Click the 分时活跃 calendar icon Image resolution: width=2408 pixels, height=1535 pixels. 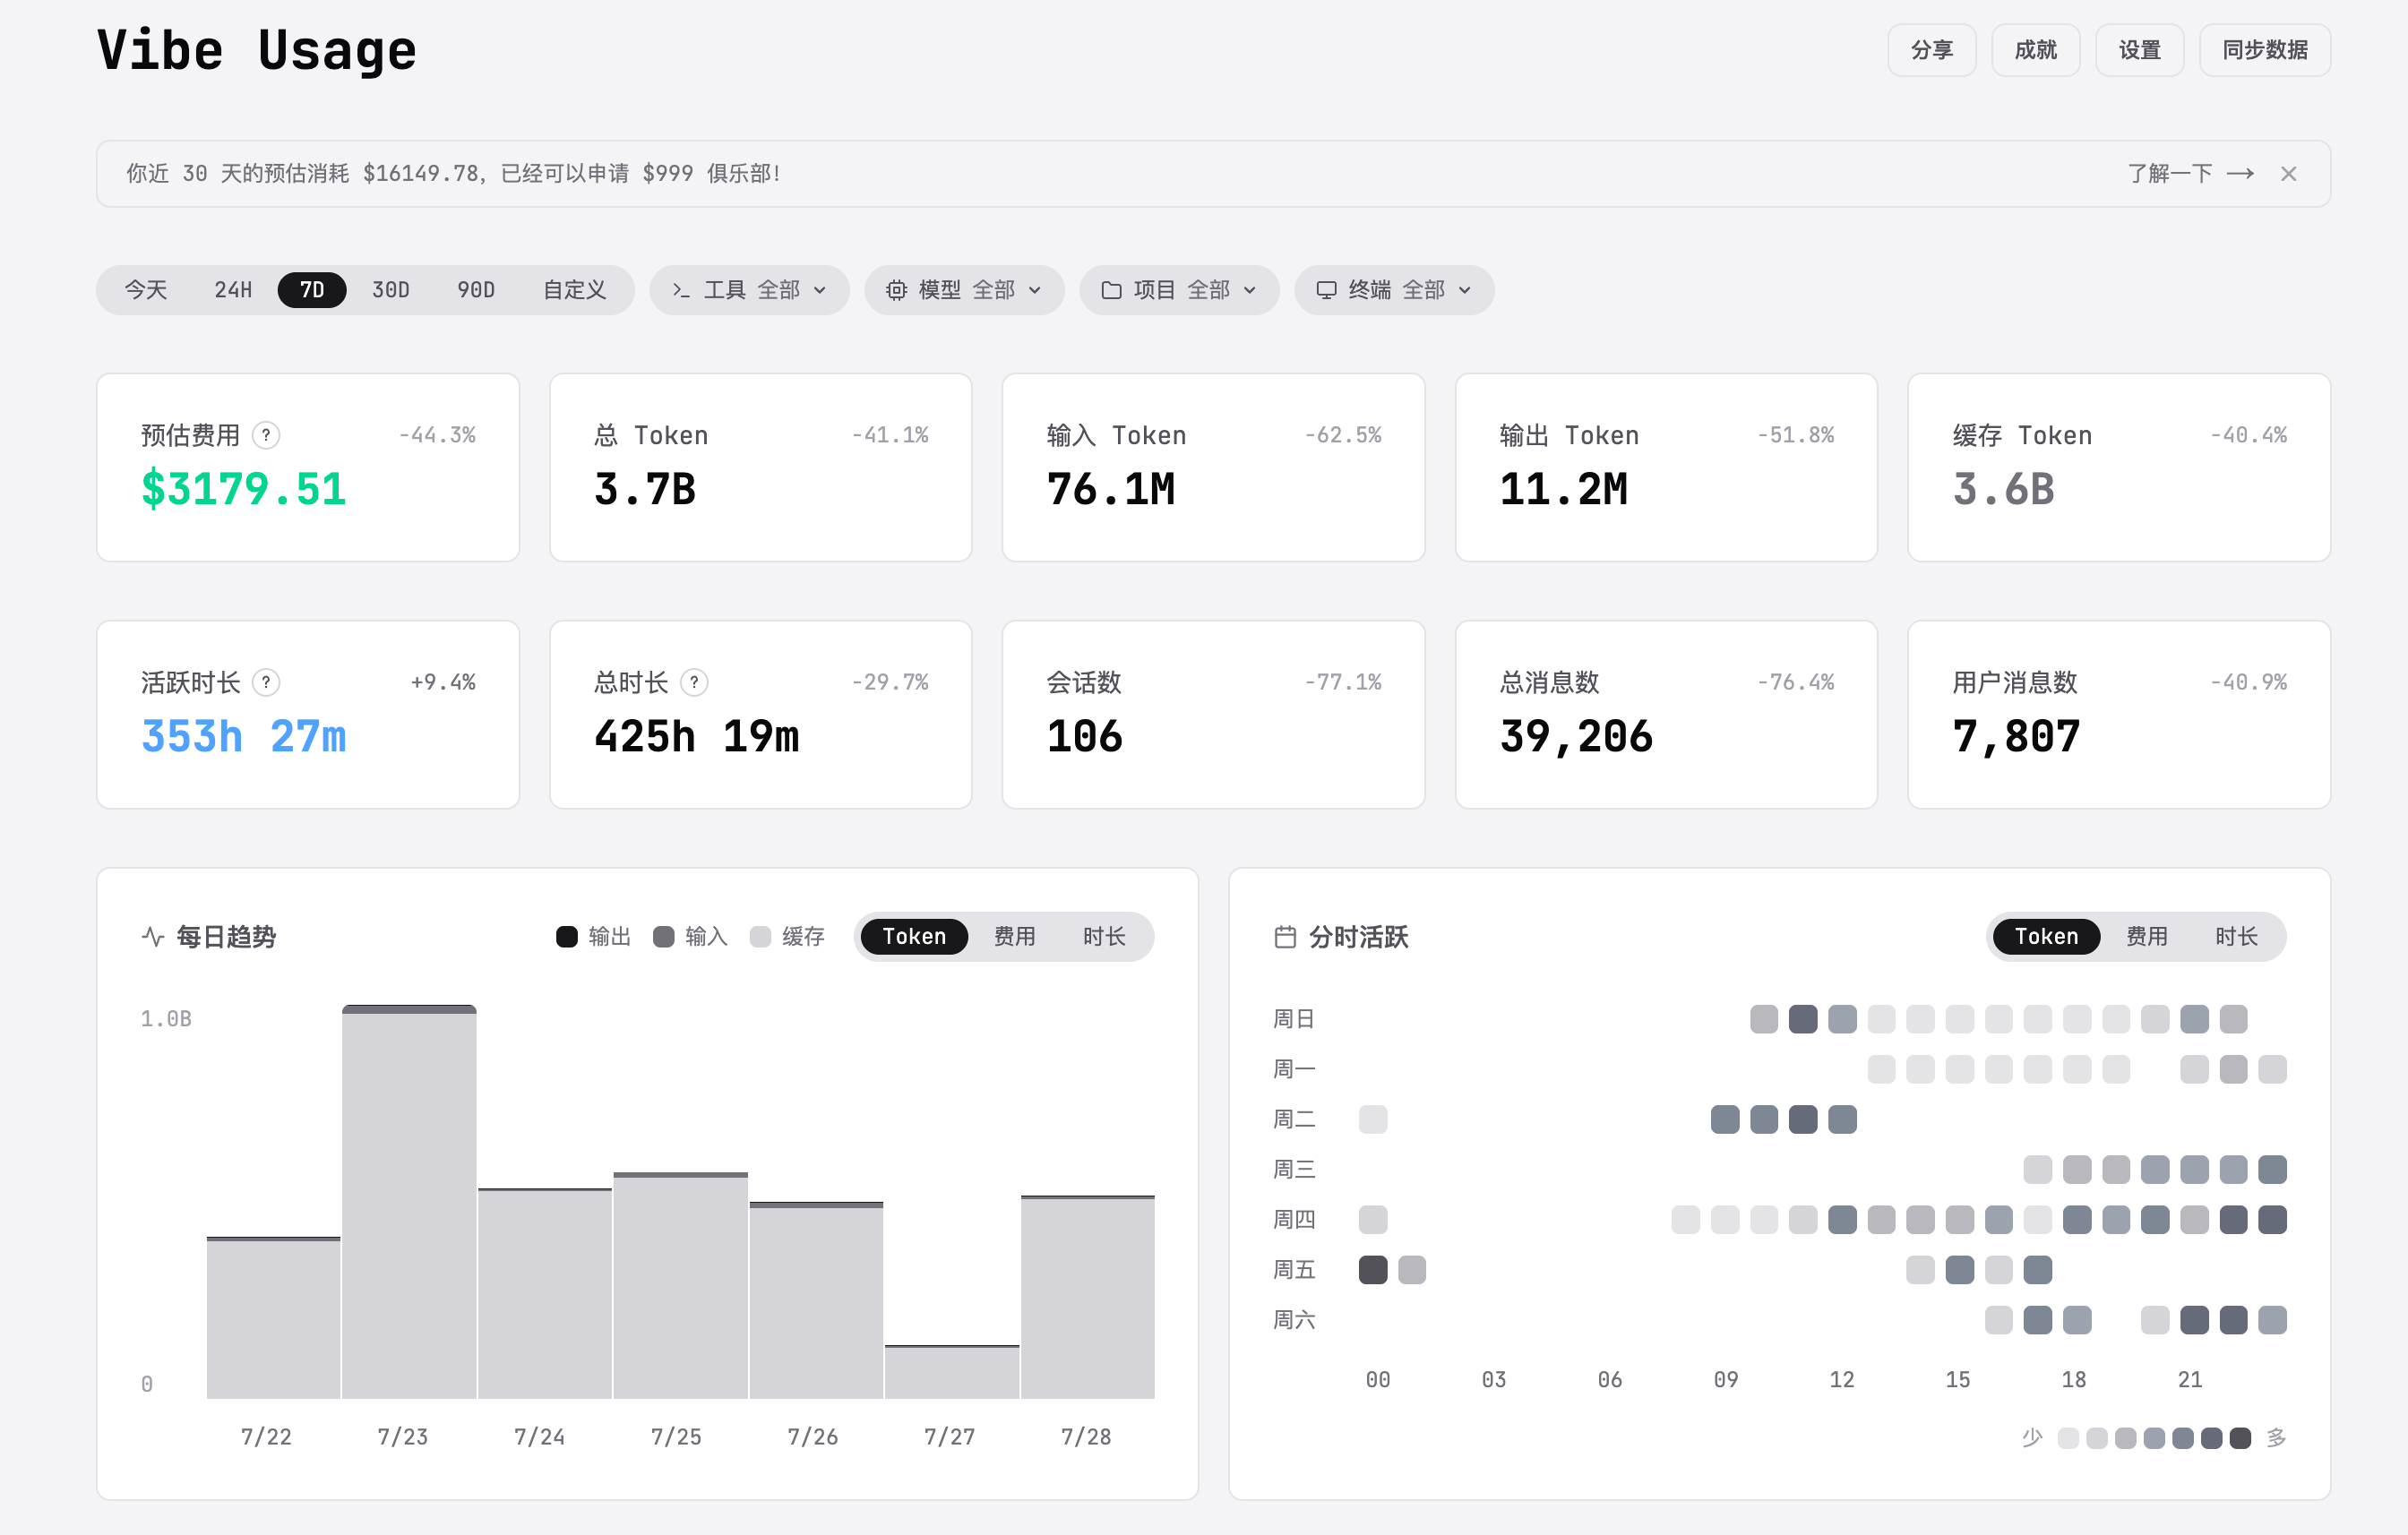coord(1285,936)
